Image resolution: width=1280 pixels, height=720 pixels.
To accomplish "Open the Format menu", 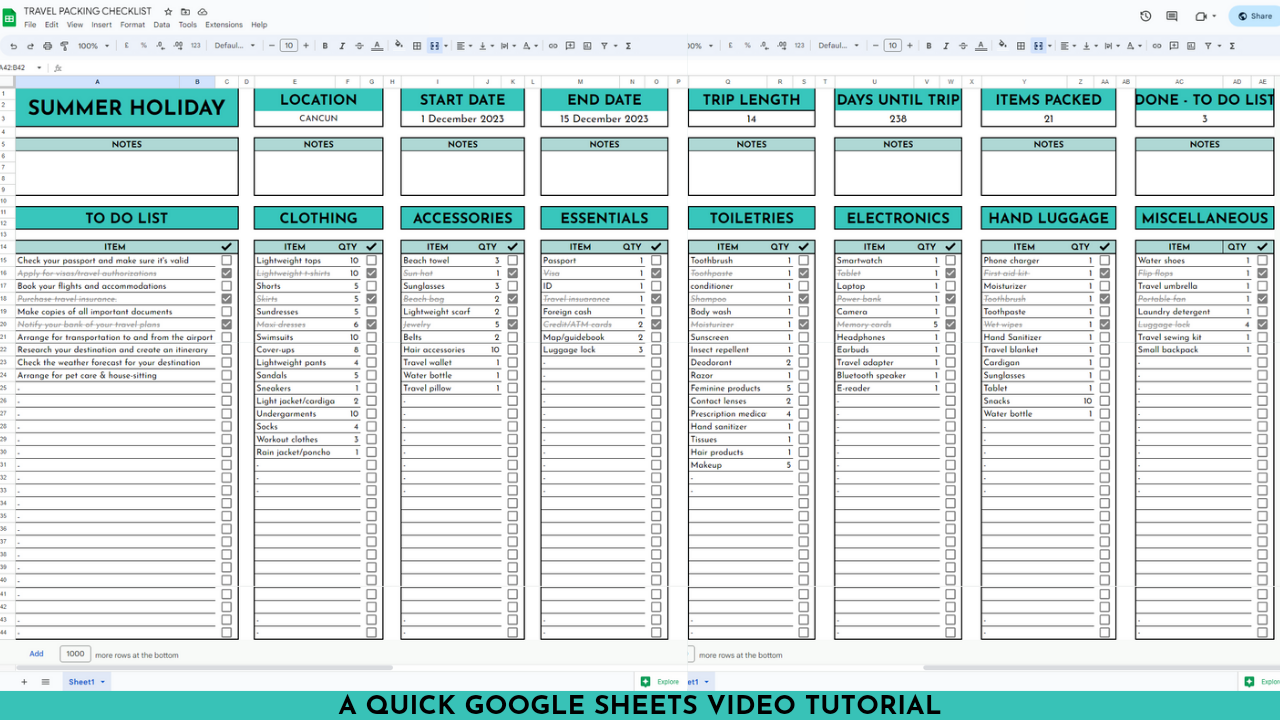I will tap(132, 25).
